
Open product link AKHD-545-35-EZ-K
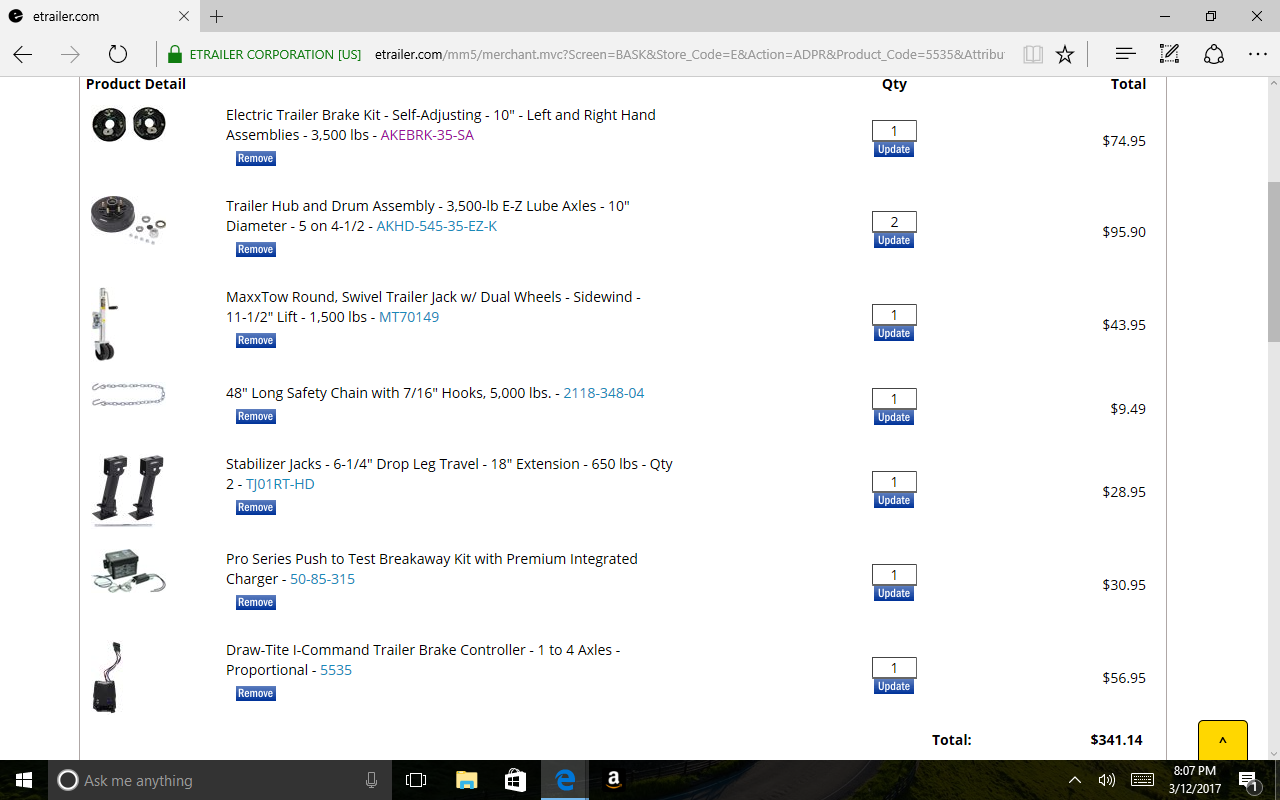pos(436,226)
